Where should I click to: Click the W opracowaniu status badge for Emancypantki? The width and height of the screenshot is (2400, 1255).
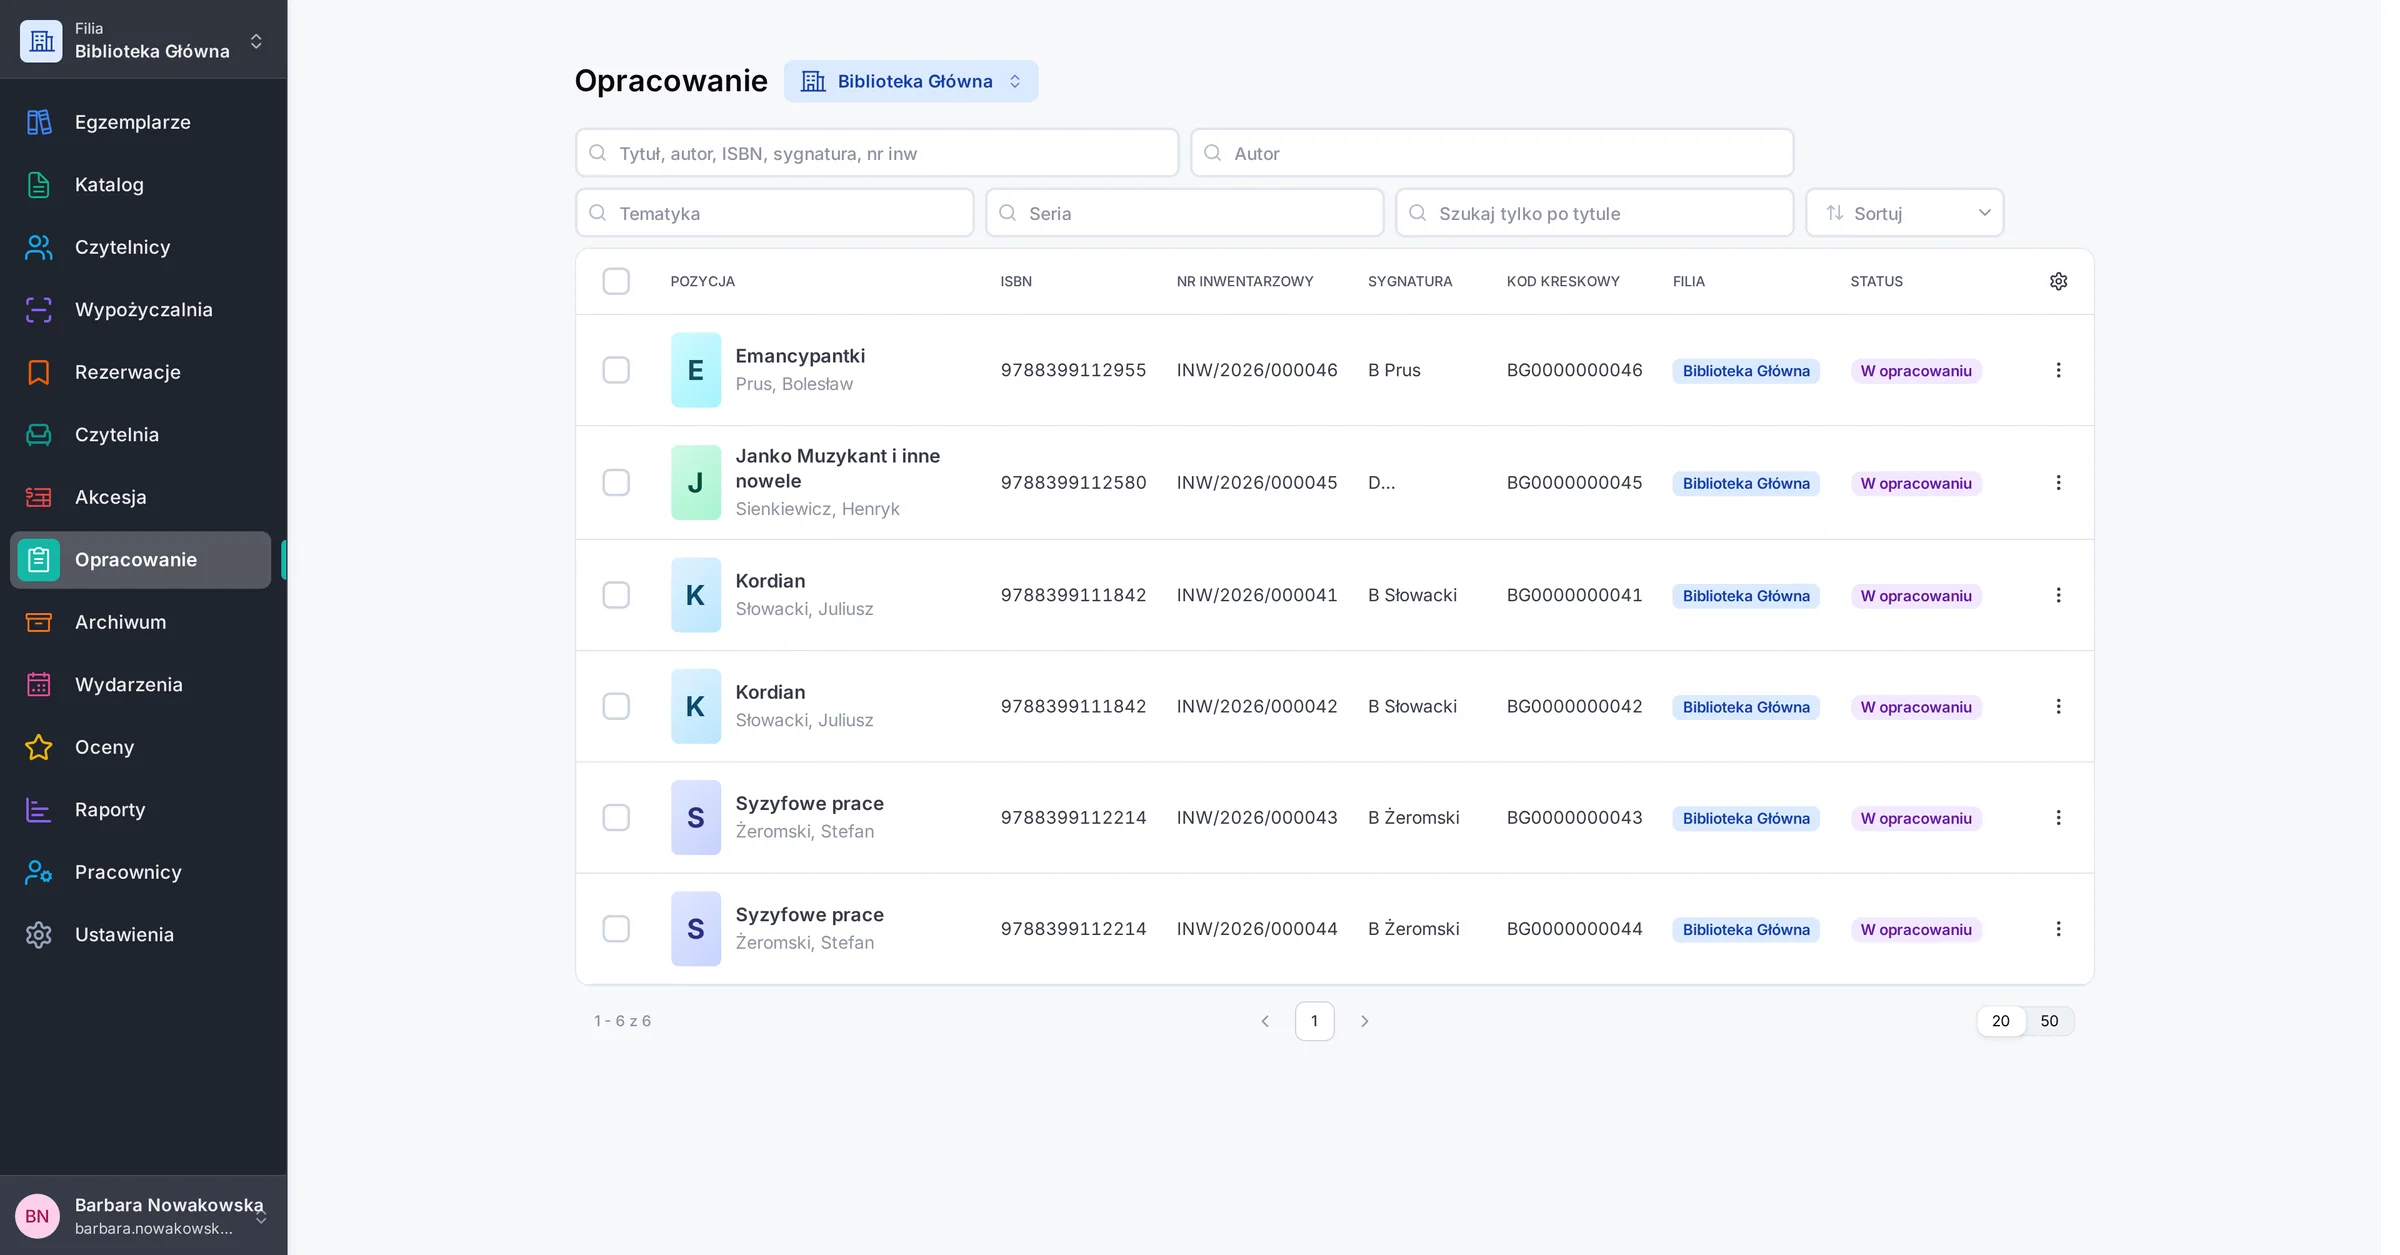(x=1916, y=371)
